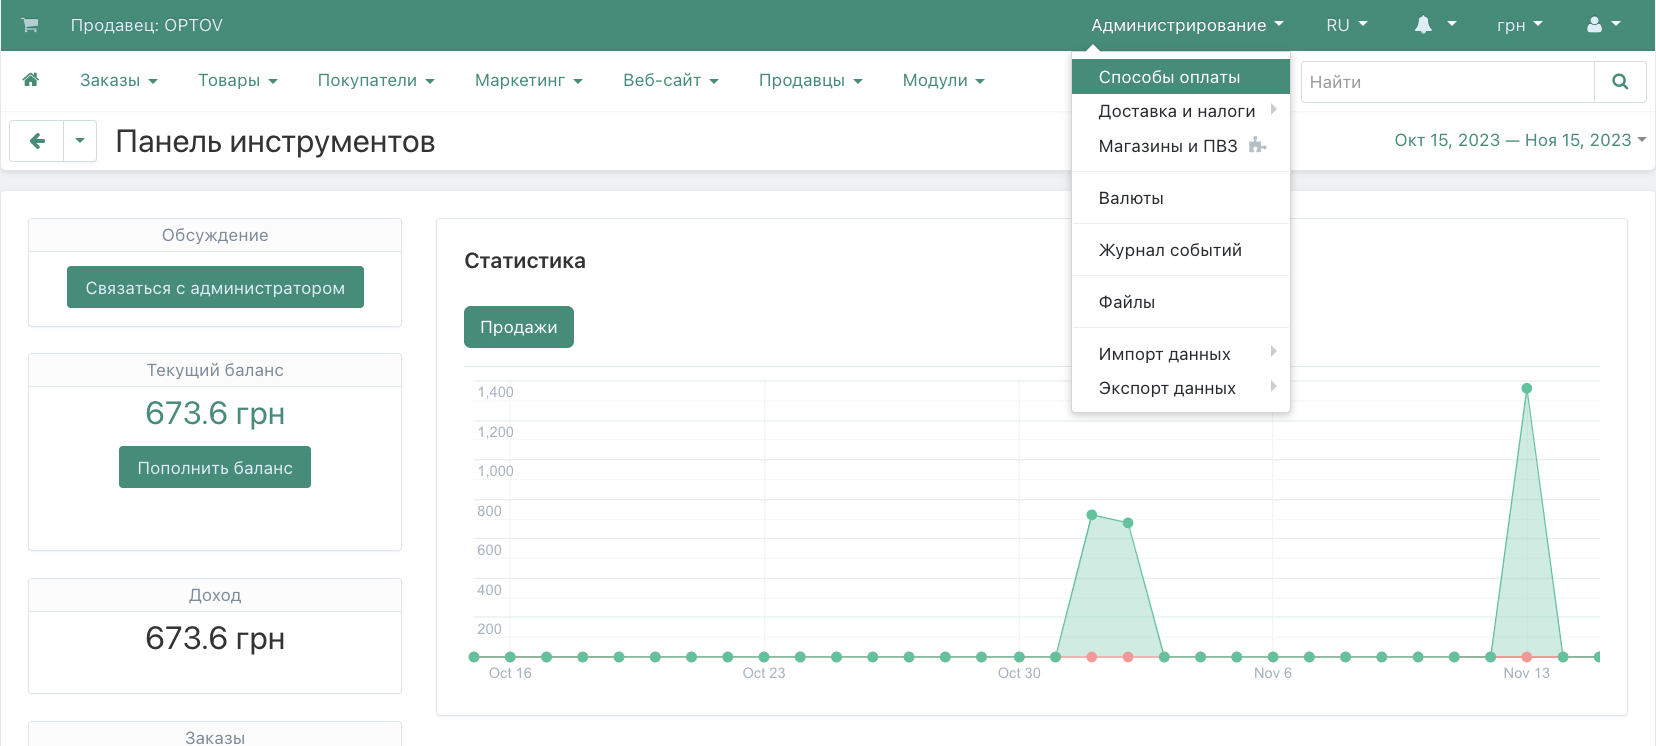Viewport: 1656px width, 746px height.
Task: Open Журнал событий from the menu
Action: 1170,250
